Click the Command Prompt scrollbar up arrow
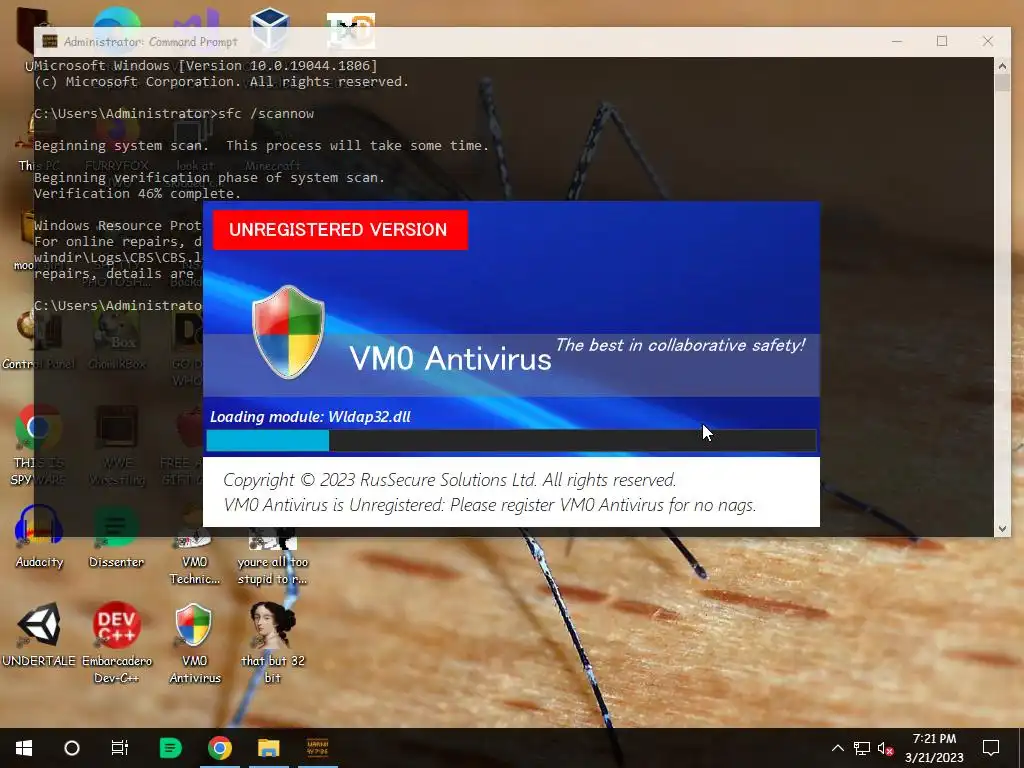Viewport: 1024px width, 768px height. click(x=1002, y=65)
